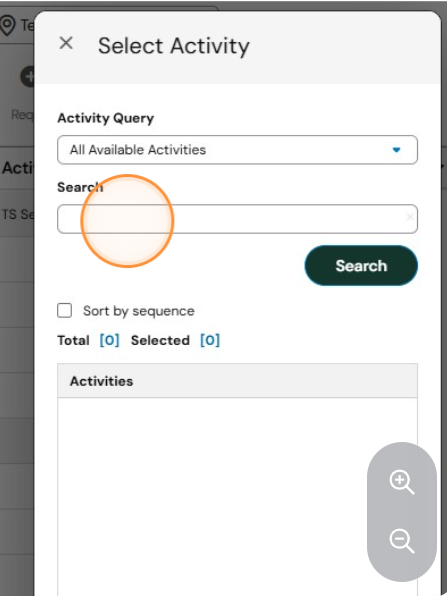
Task: Click the Activities column header
Action: [237, 381]
